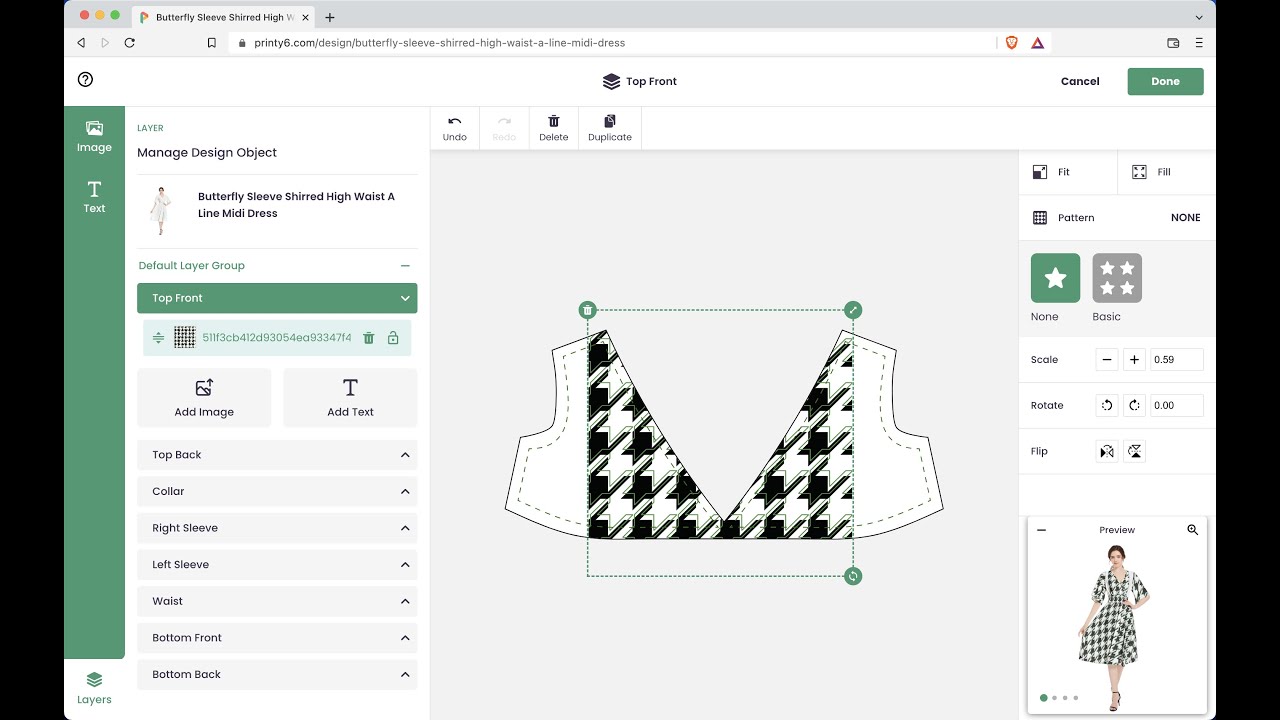Image resolution: width=1280 pixels, height=720 pixels.
Task: Click the Top Front layers title icon
Action: coord(611,82)
